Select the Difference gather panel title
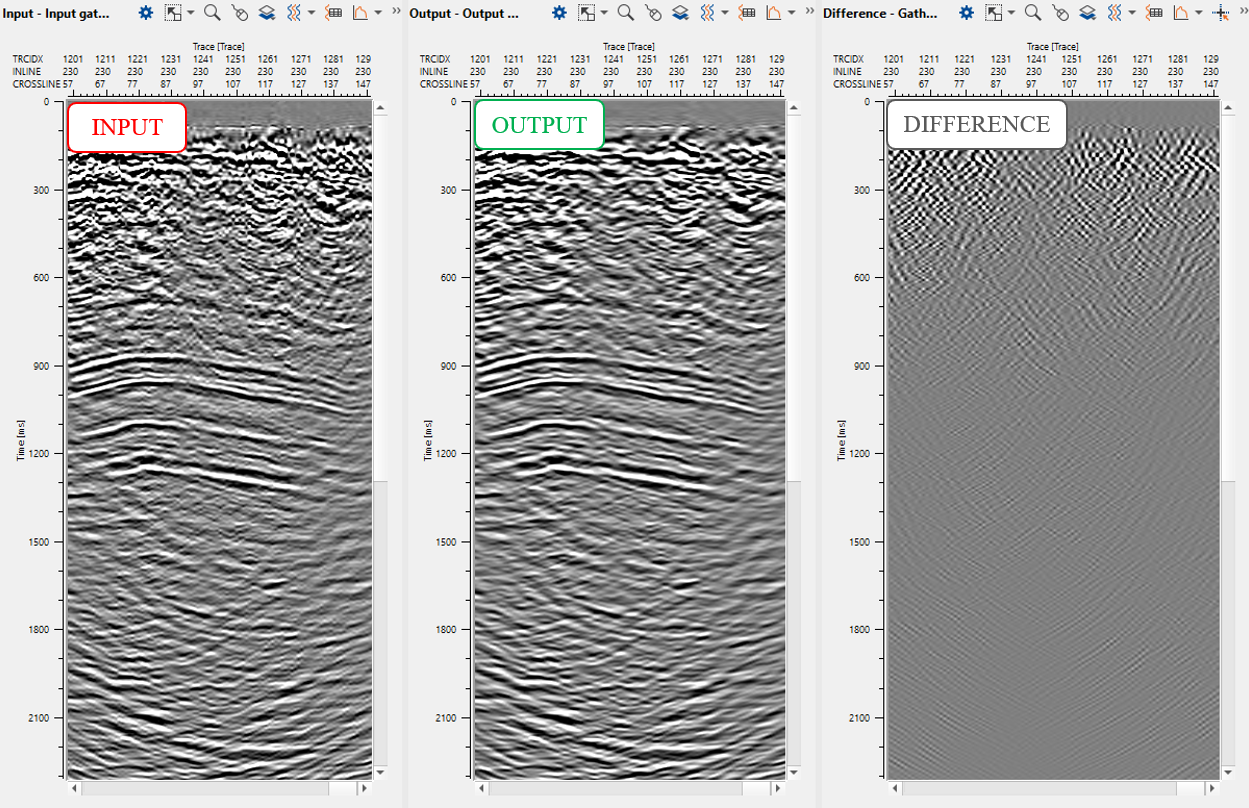Viewport: 1249px width, 808px height. (880, 14)
